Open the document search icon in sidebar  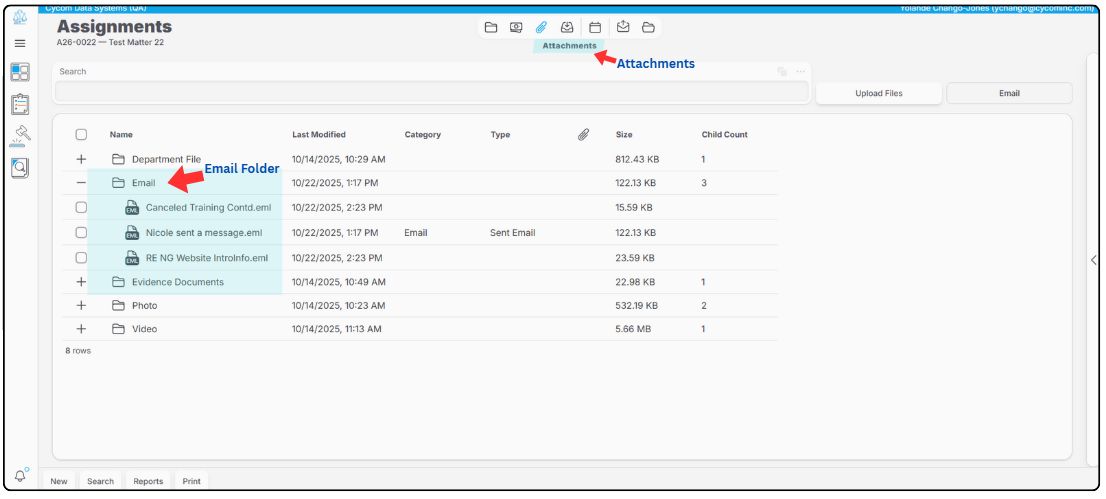[x=20, y=167]
